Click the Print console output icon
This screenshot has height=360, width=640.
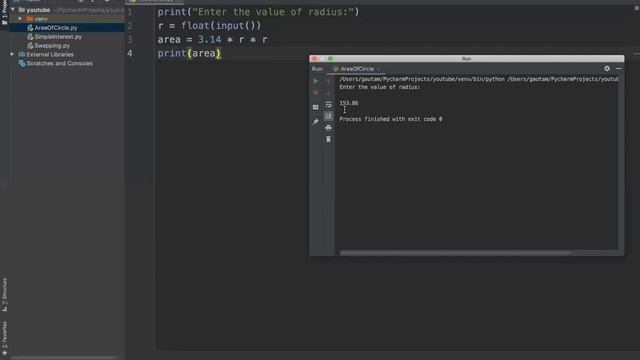coord(329,128)
